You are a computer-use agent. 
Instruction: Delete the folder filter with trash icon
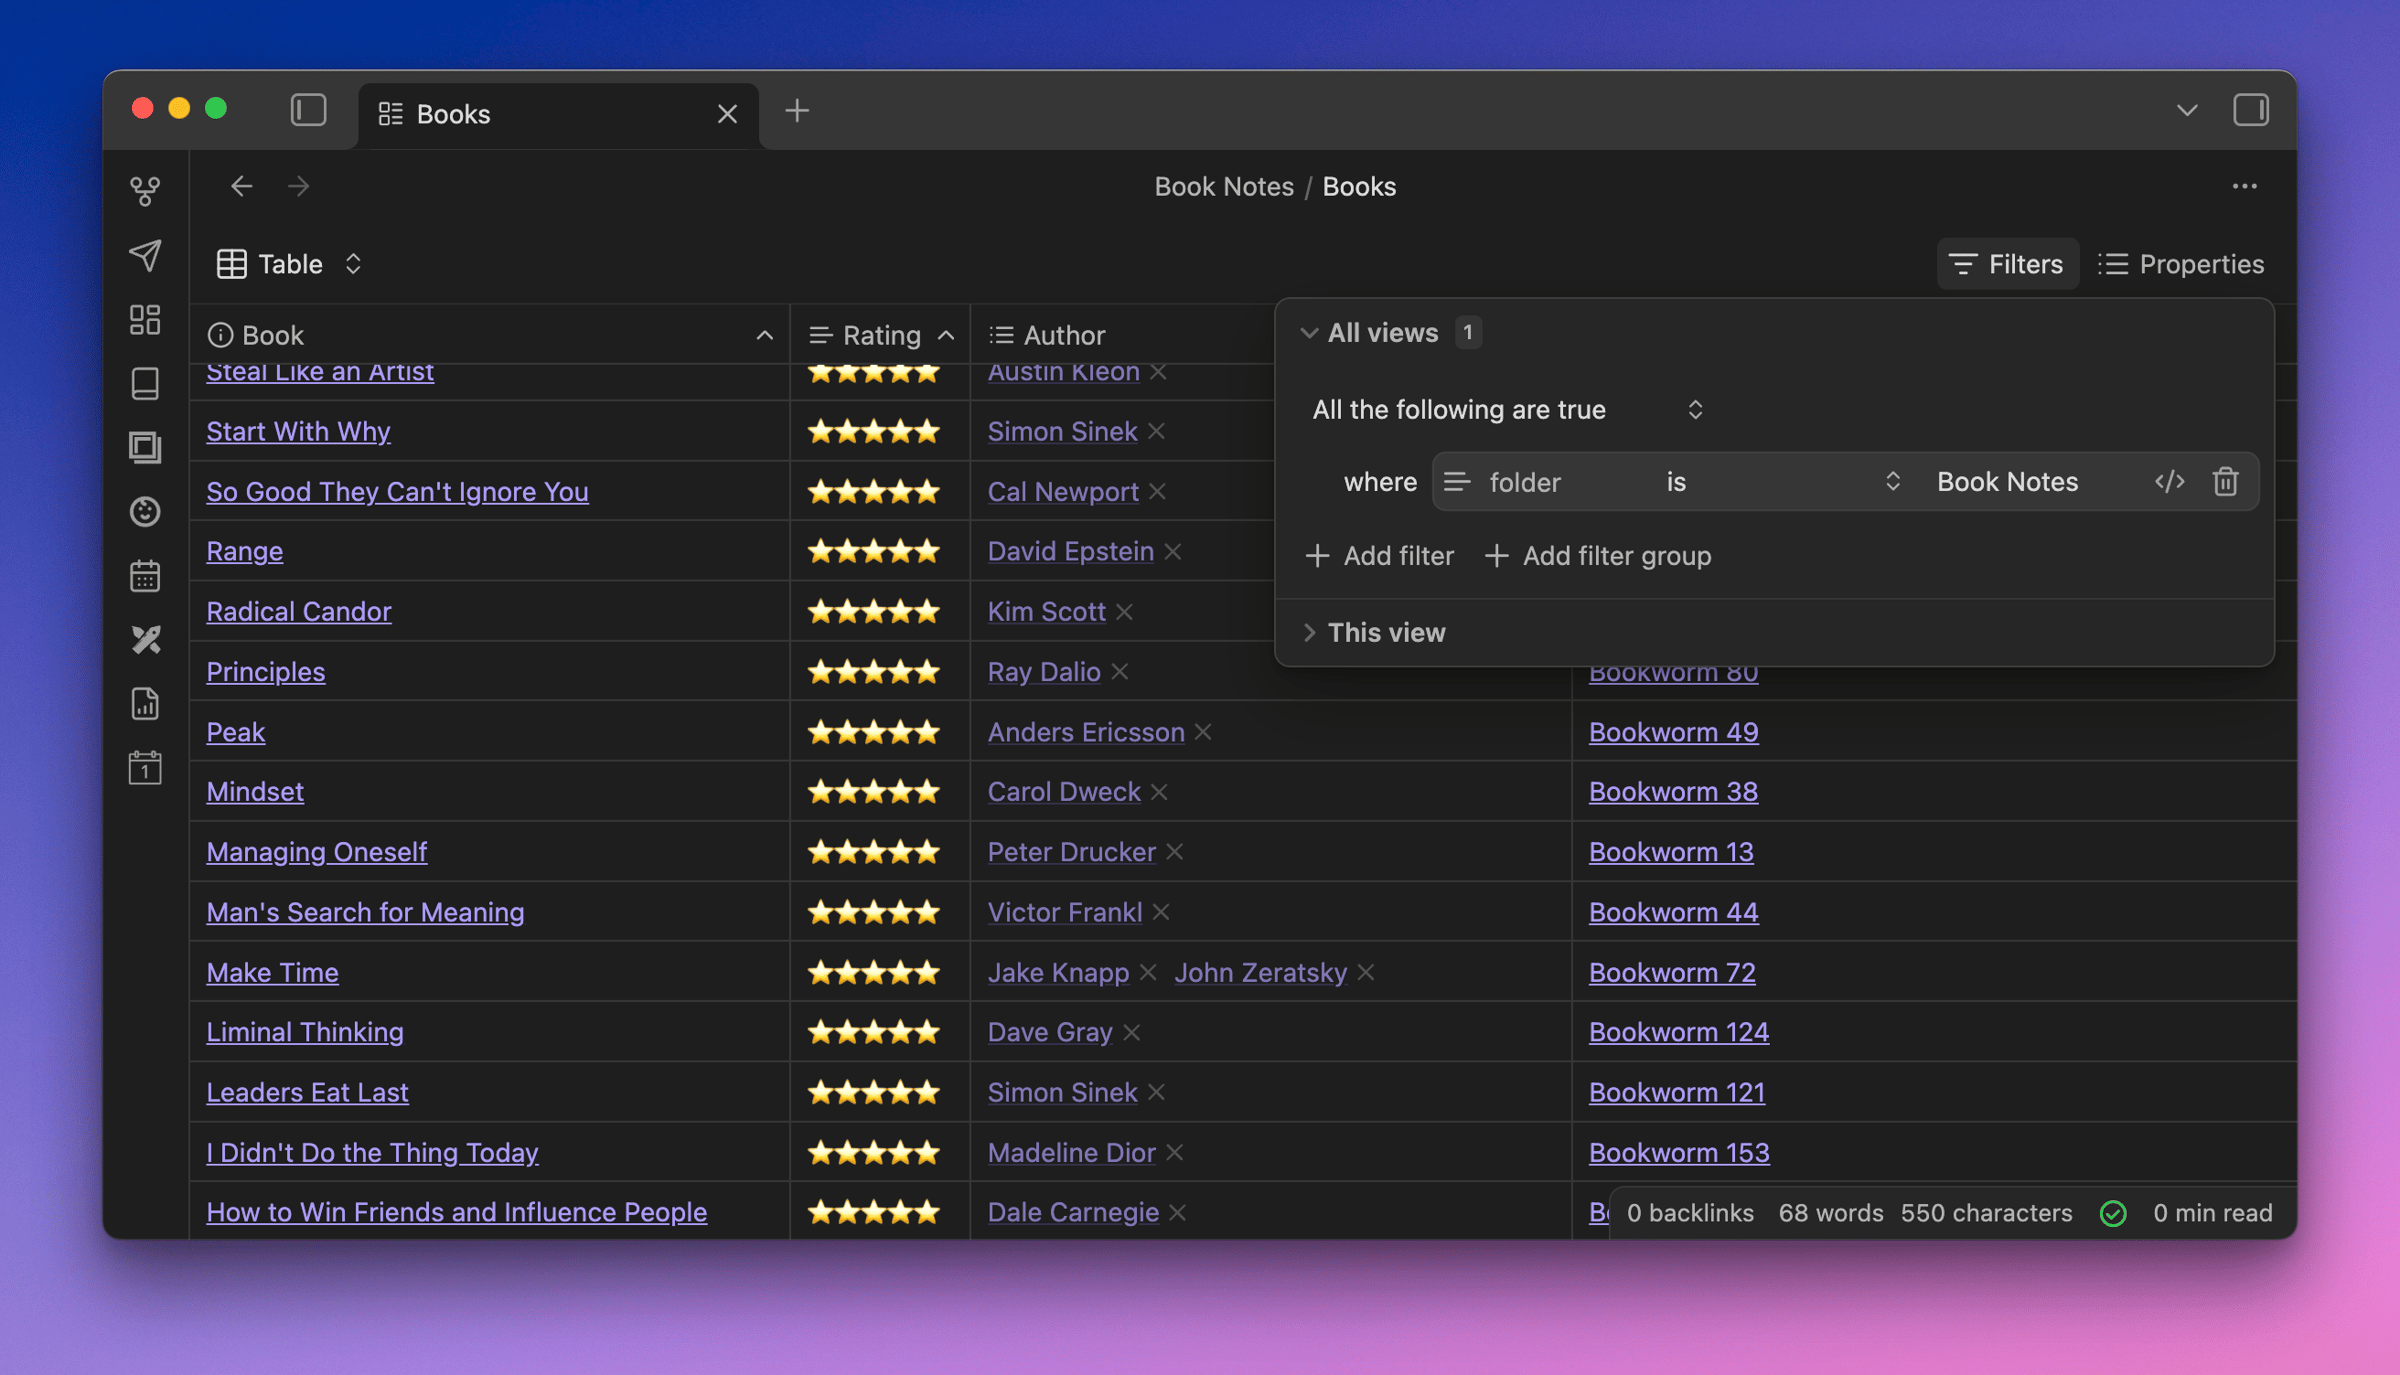point(2225,482)
